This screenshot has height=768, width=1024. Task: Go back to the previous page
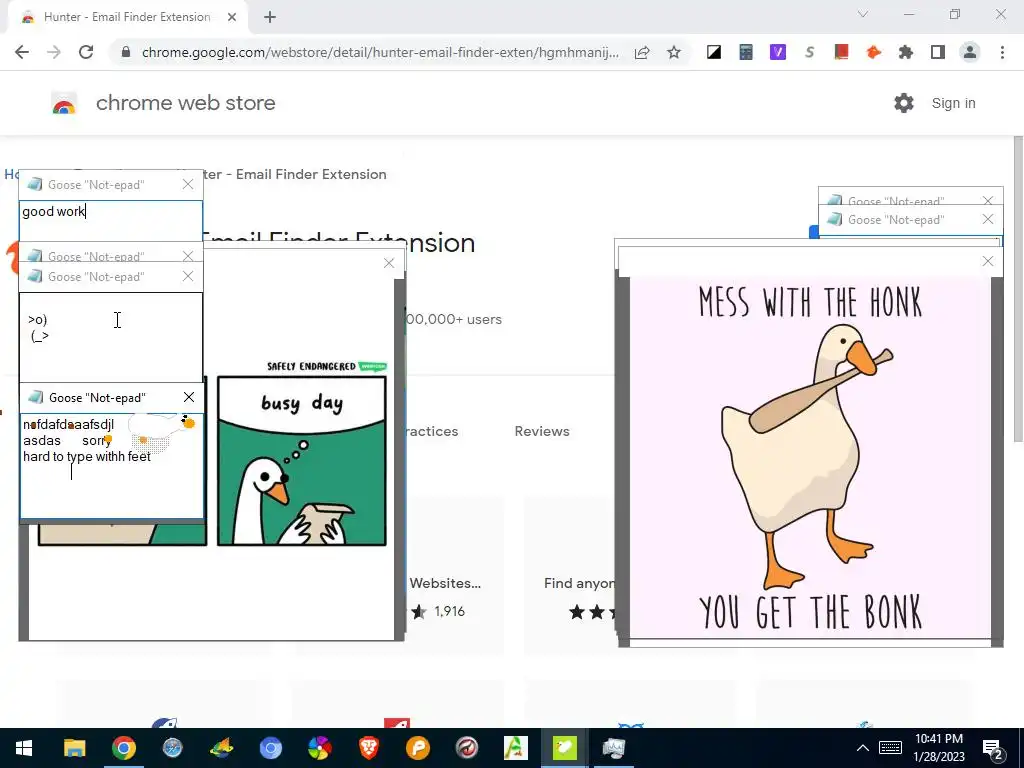click(22, 52)
